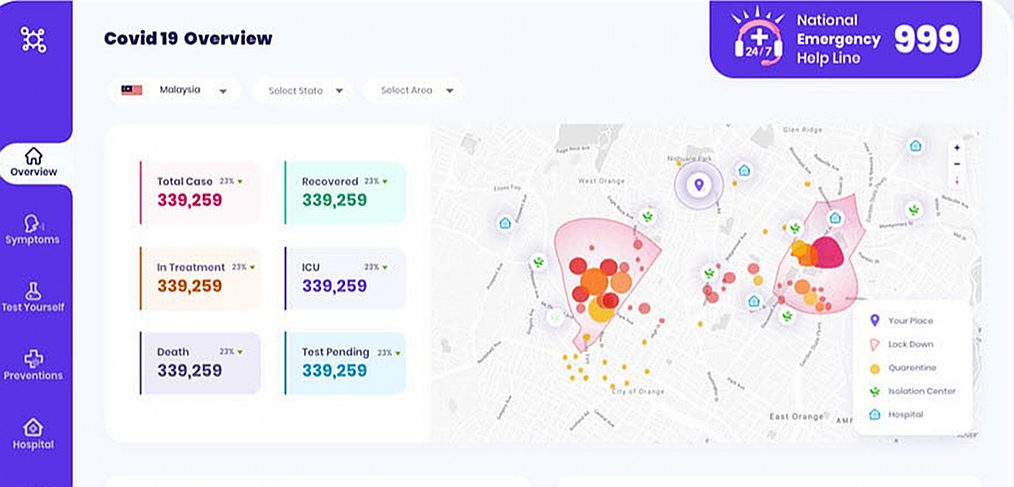Click the Death value 339,259
The image size is (1014, 487).
(189, 371)
